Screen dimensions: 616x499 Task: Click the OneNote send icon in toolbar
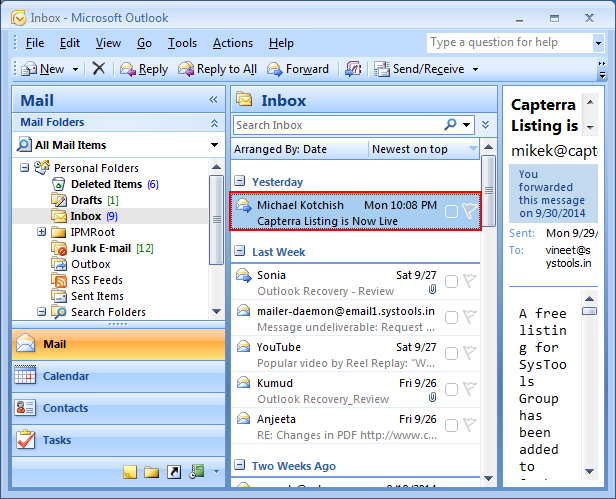tap(353, 69)
